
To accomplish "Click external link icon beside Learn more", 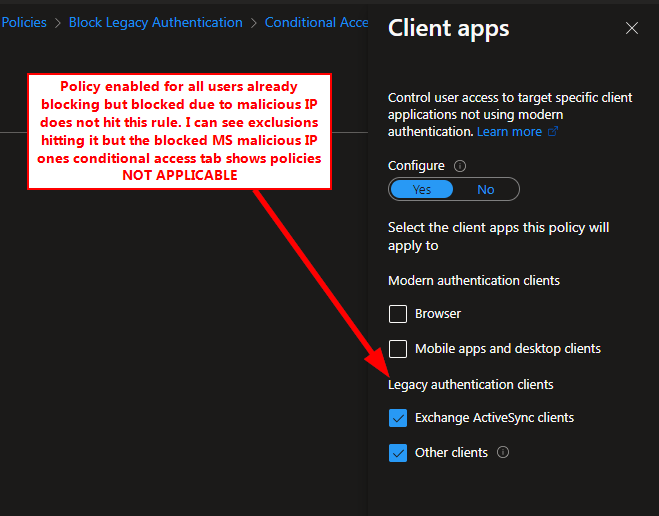I will (553, 132).
